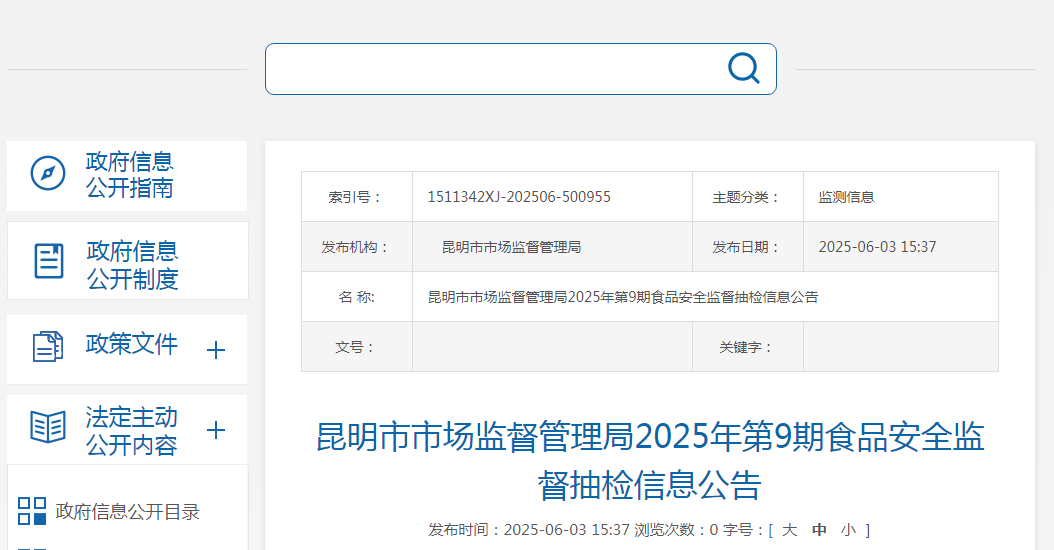Click the compass icon for 政府信息公开指南
This screenshot has width=1054, height=550.
[48, 173]
